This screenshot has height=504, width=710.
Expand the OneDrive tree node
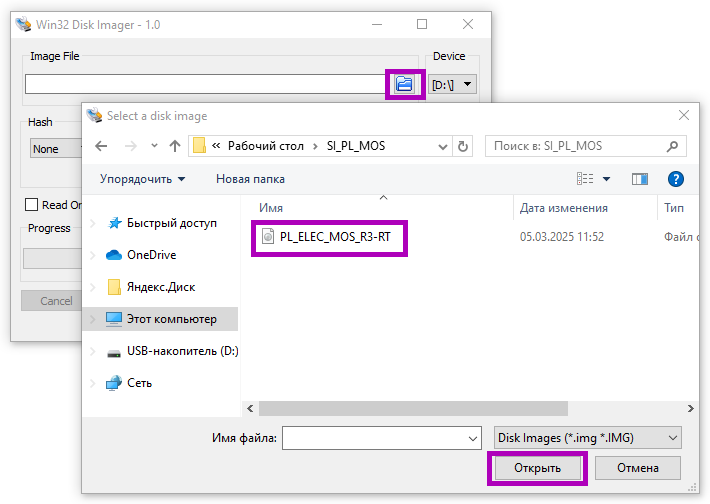93,255
